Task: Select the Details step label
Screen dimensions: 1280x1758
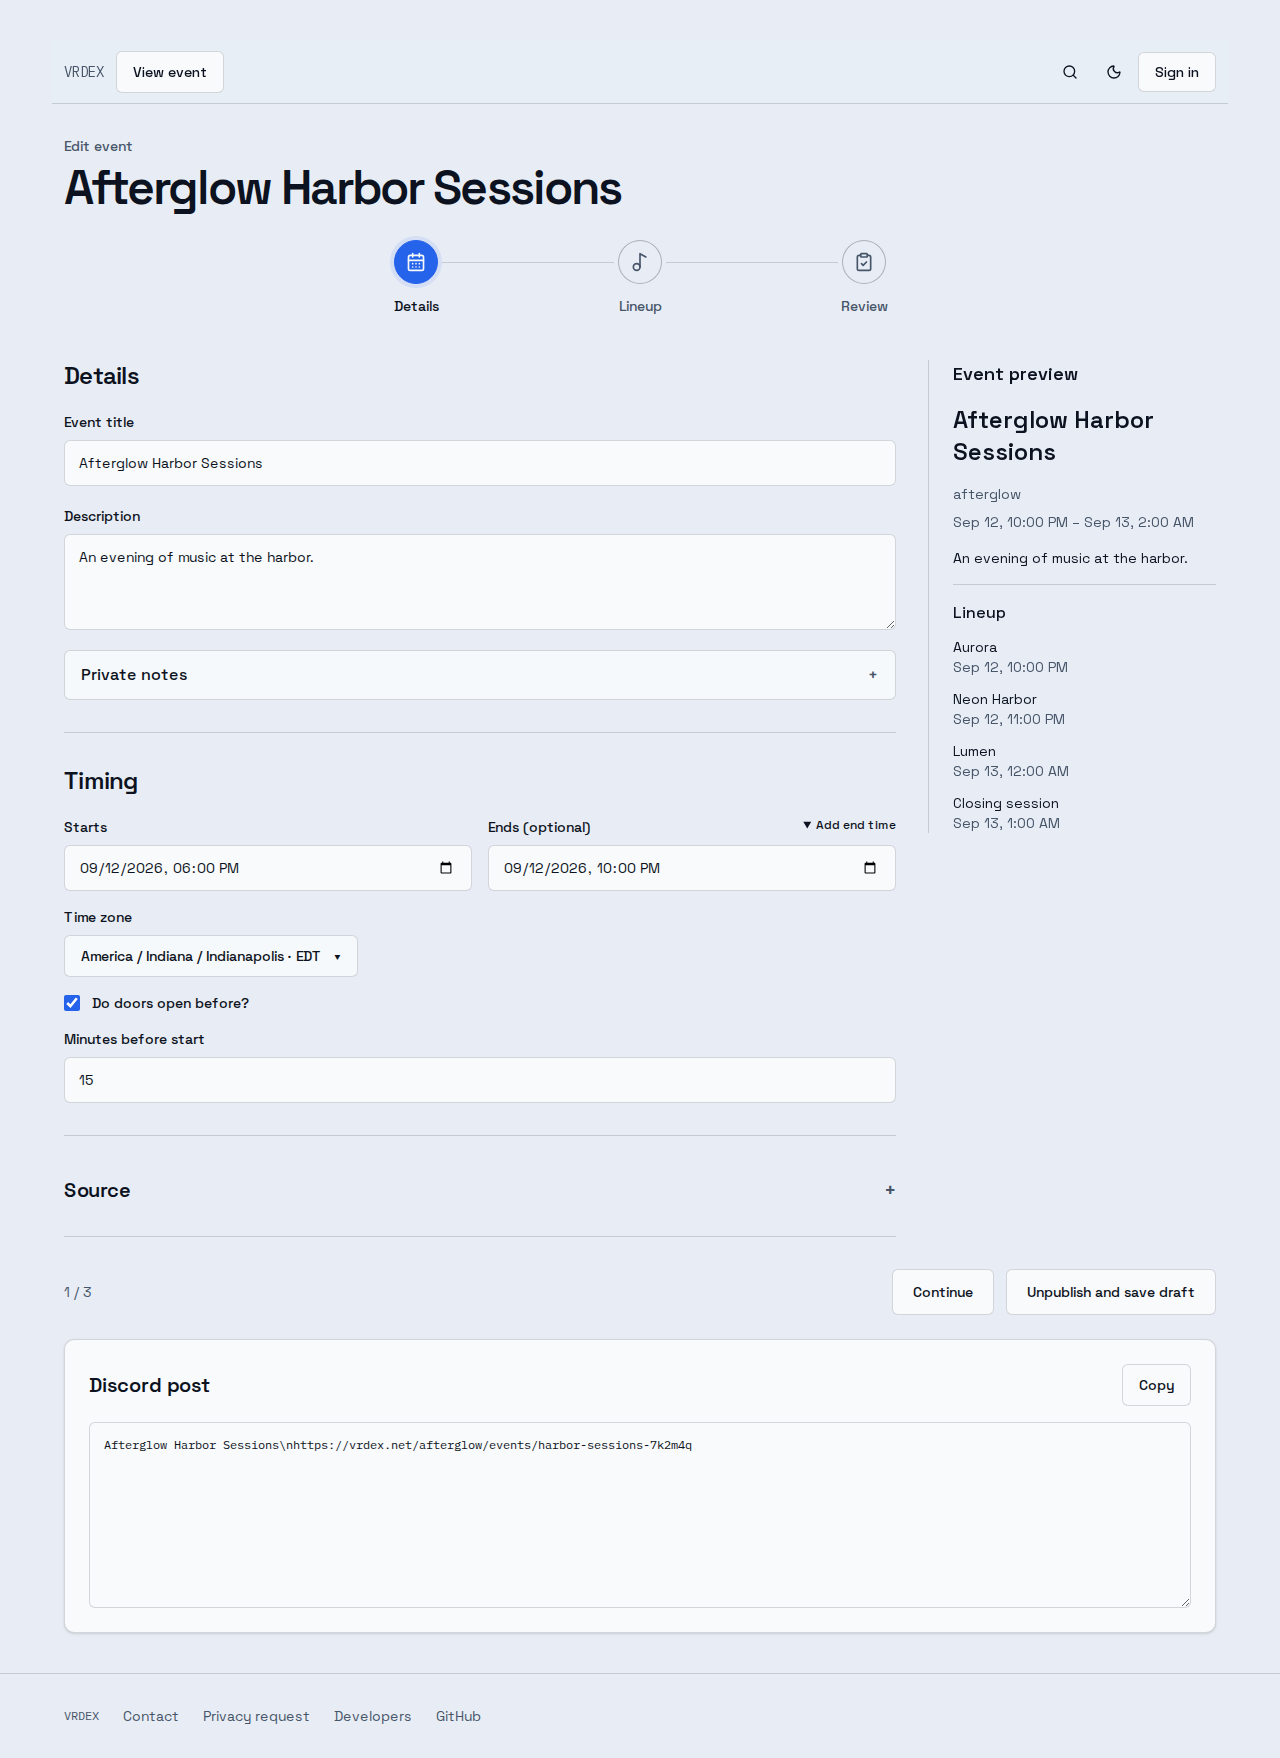Action: 416,306
